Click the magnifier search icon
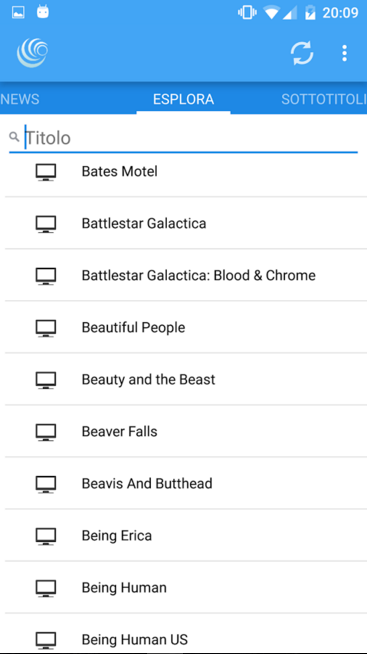Image resolution: width=367 pixels, height=654 pixels. tap(14, 137)
